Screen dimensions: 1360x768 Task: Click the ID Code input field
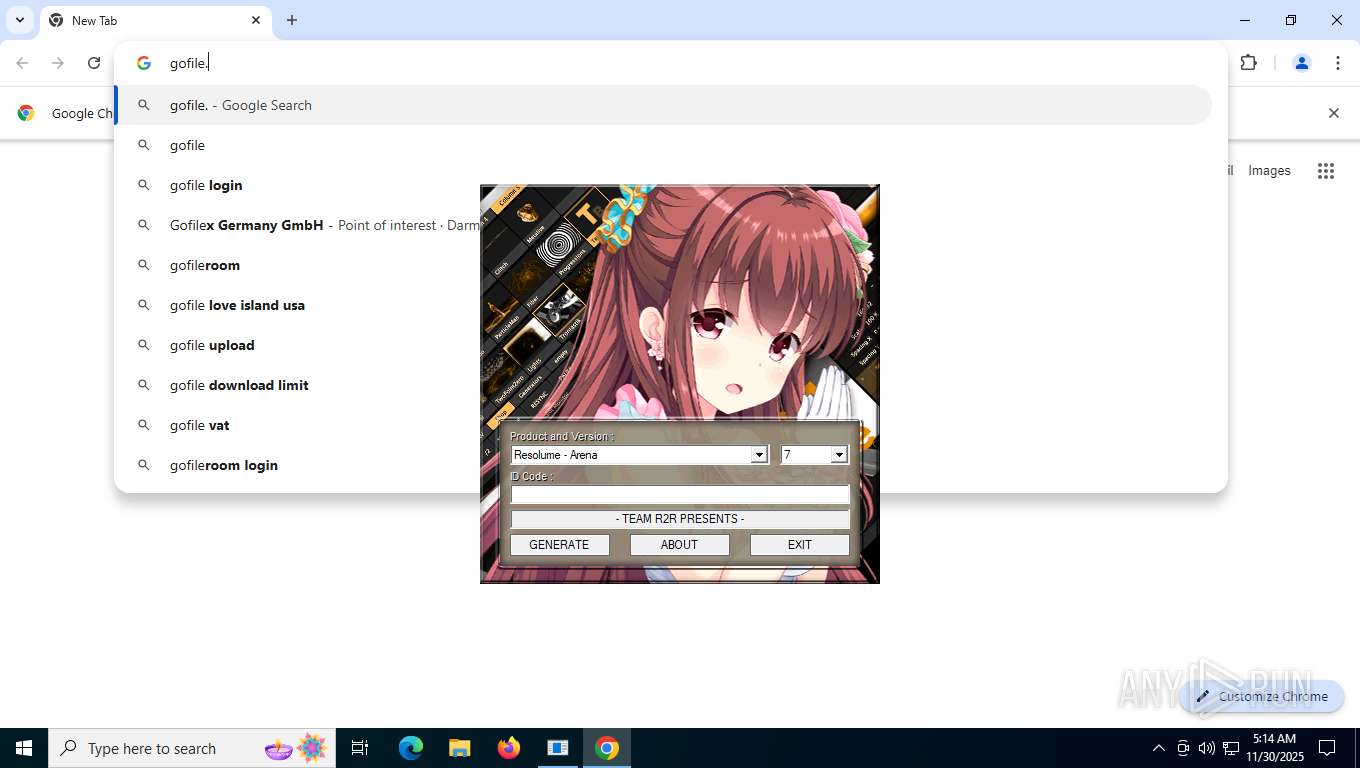pyautogui.click(x=680, y=494)
